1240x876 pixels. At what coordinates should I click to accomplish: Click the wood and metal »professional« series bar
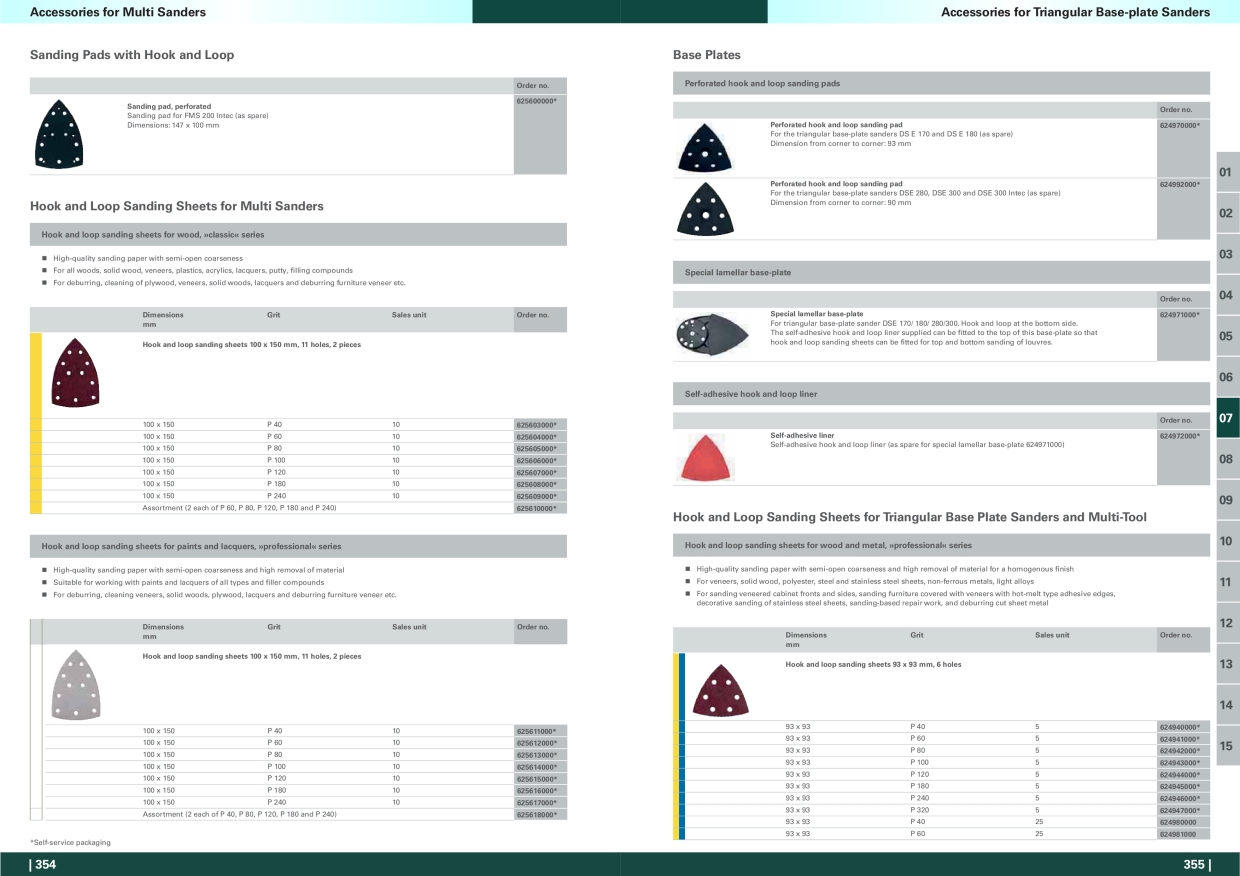(x=941, y=545)
